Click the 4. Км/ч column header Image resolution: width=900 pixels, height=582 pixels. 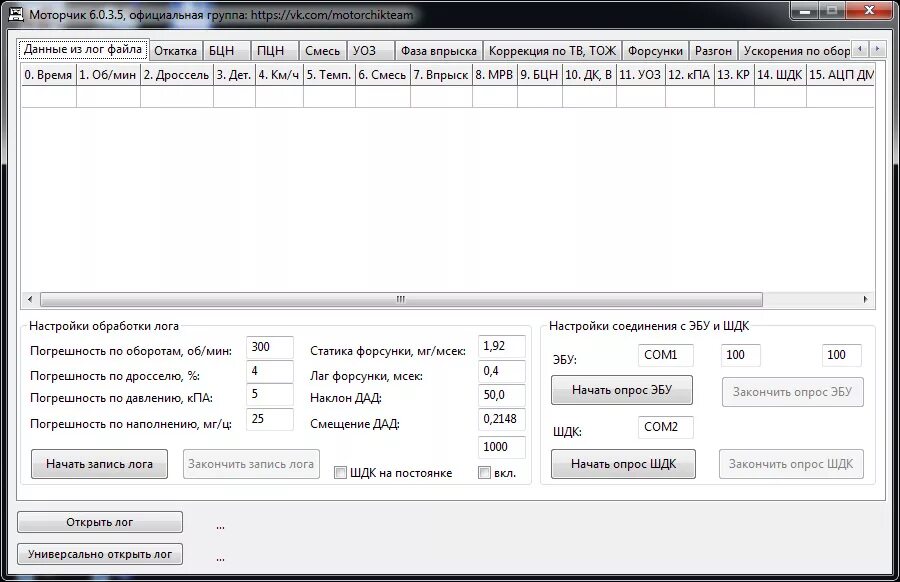[280, 75]
